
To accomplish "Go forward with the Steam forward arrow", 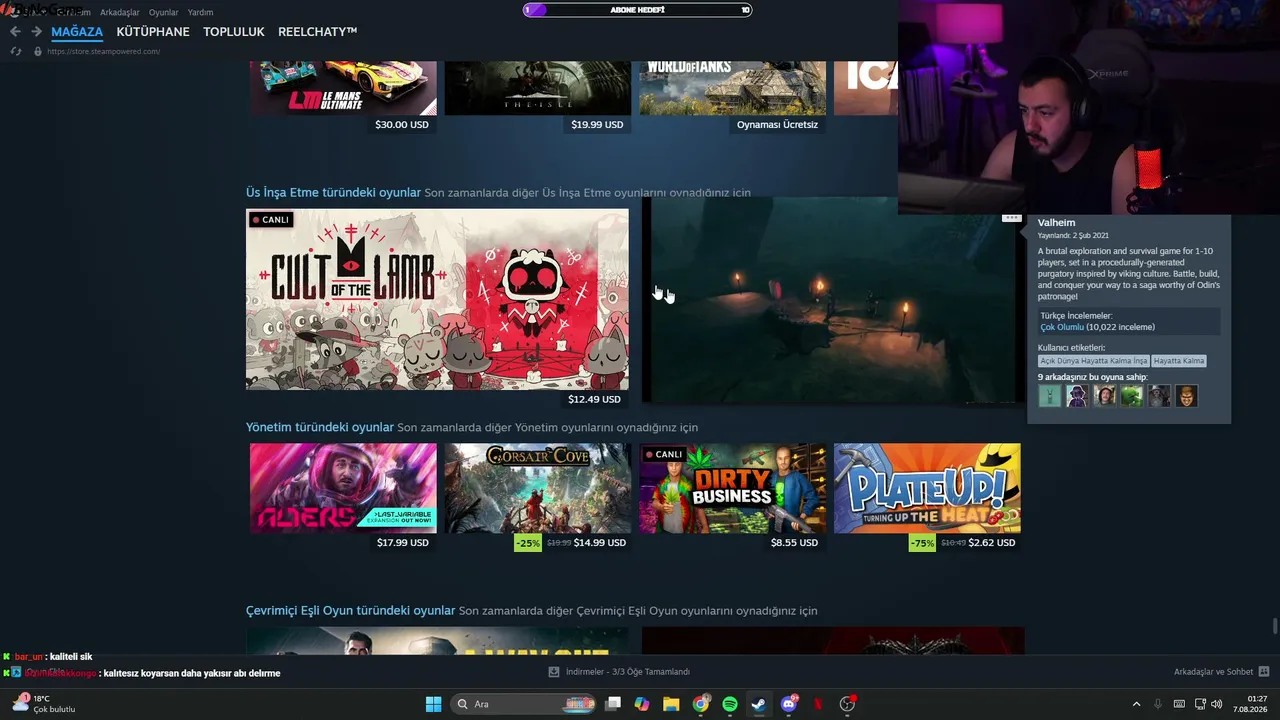I will [x=36, y=32].
